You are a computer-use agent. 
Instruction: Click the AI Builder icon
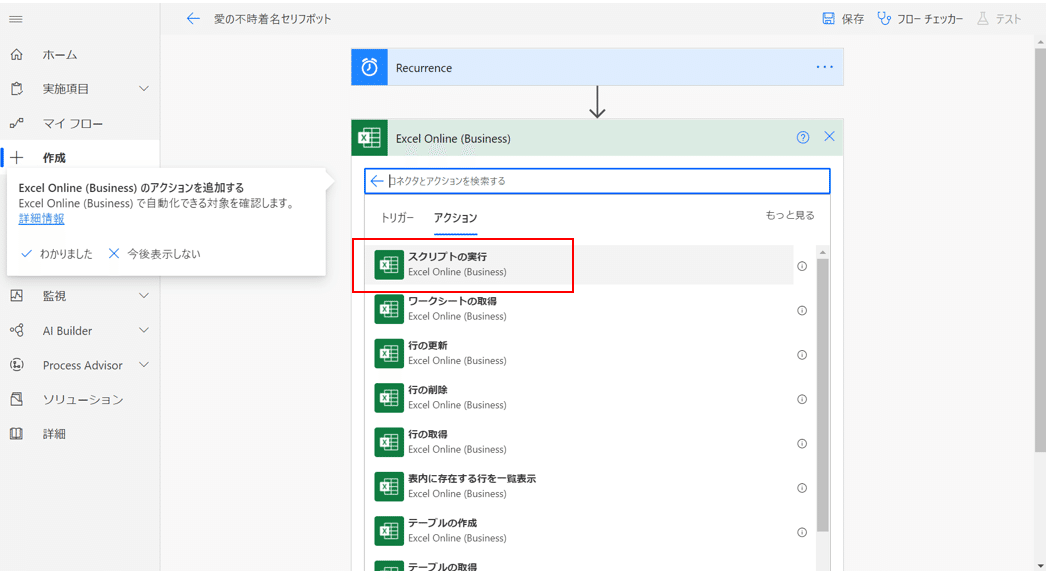tap(17, 330)
